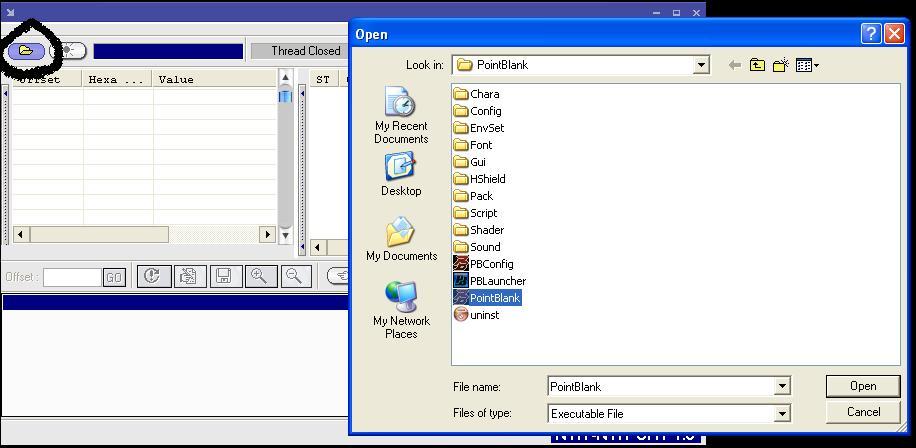The image size is (916, 448).
Task: Click the pointing hand button in toolbar
Action: click(338, 276)
